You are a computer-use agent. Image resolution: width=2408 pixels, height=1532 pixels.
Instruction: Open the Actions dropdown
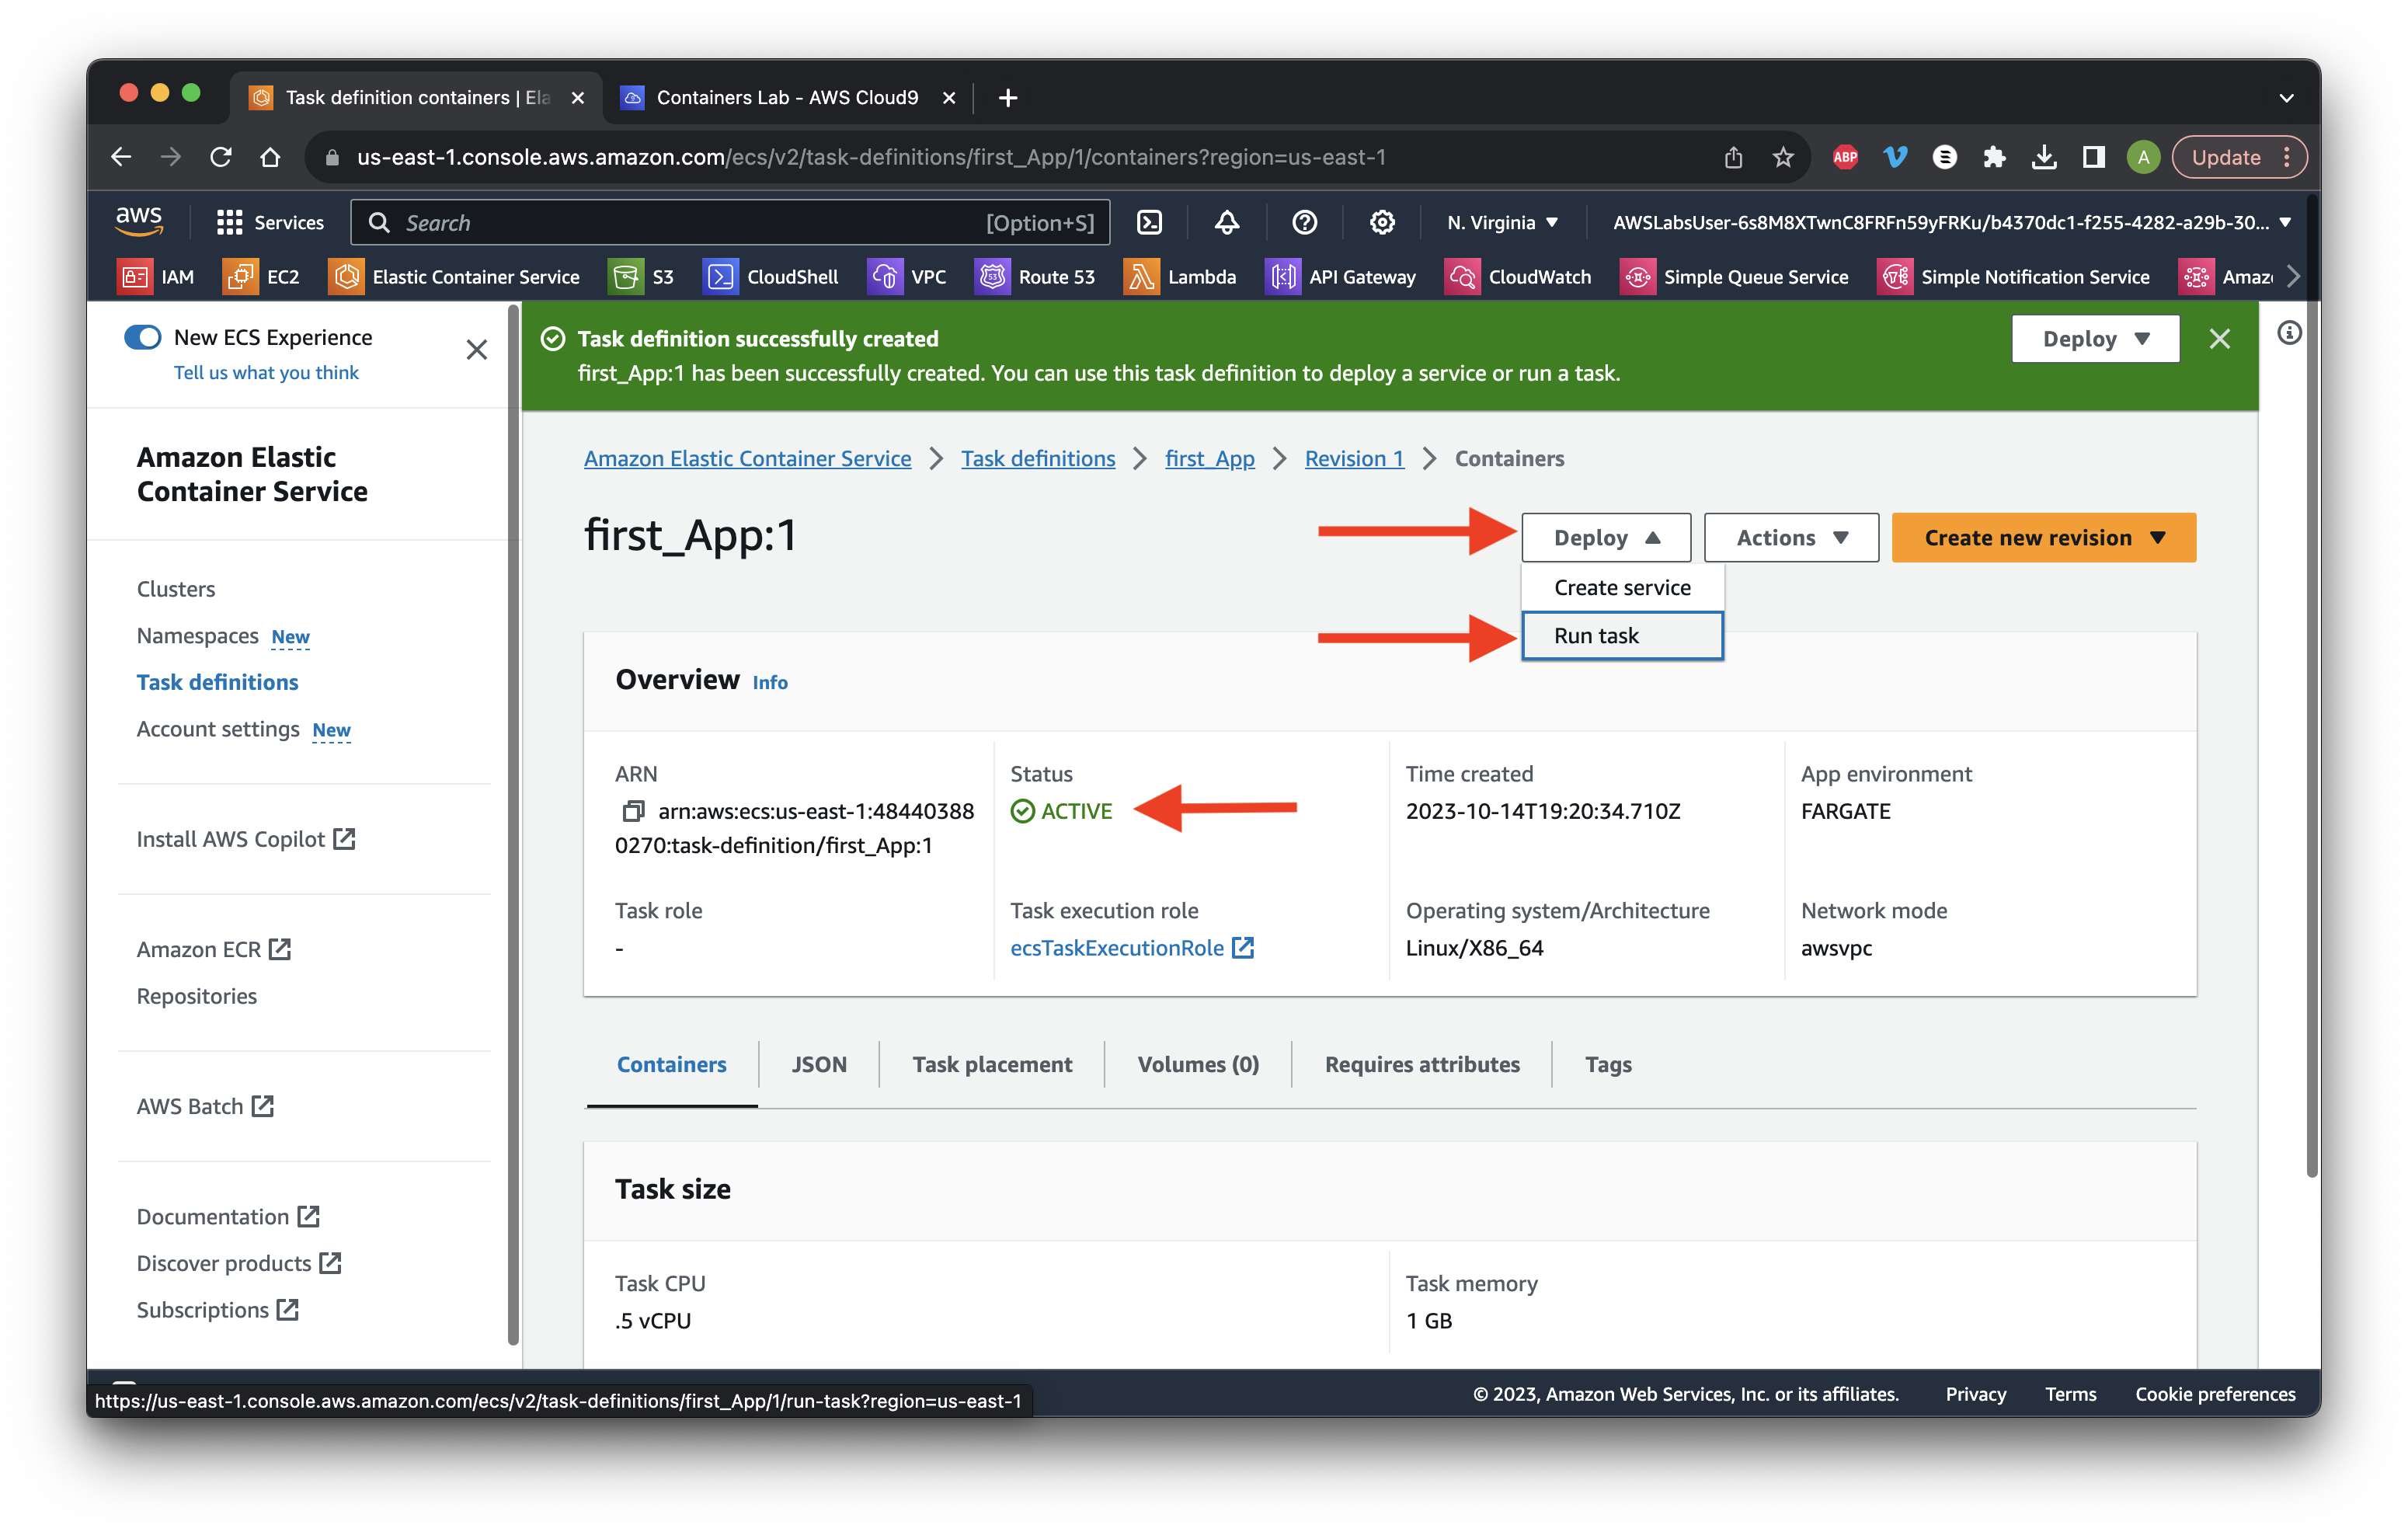[x=1791, y=538]
